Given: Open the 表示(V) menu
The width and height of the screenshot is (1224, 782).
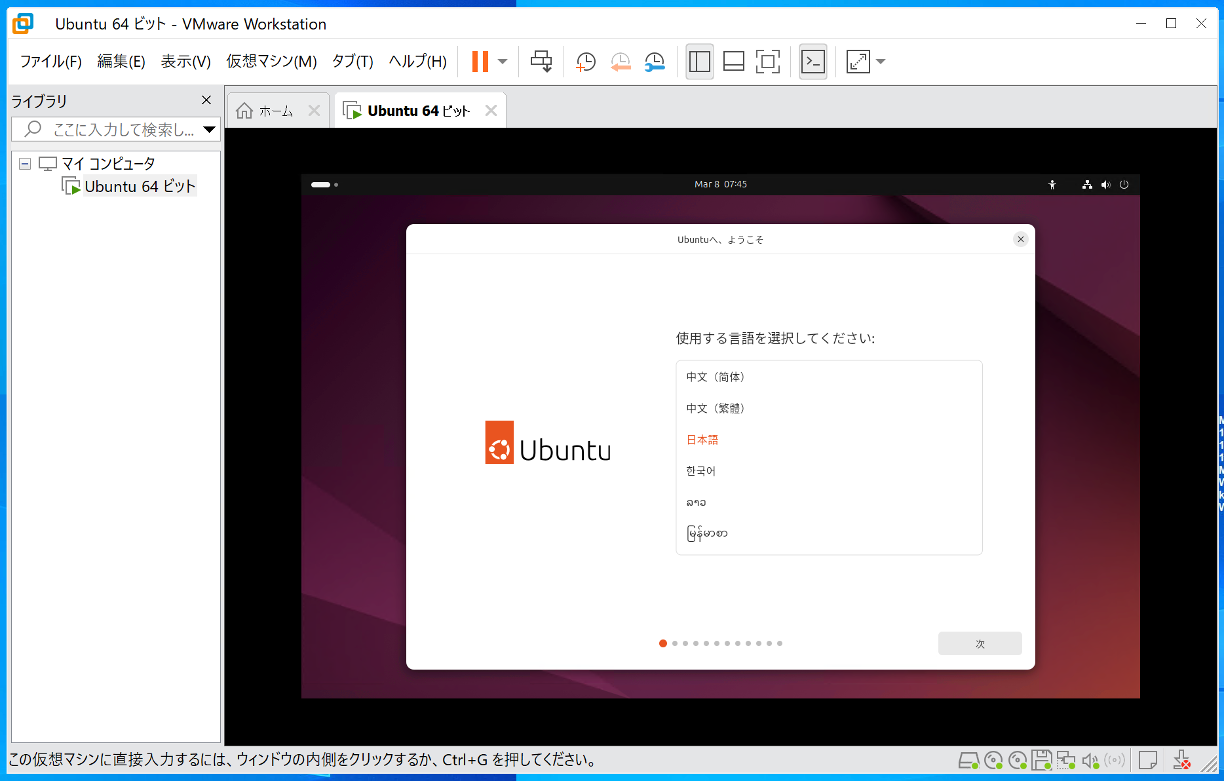Looking at the screenshot, I should pyautogui.click(x=186, y=61).
